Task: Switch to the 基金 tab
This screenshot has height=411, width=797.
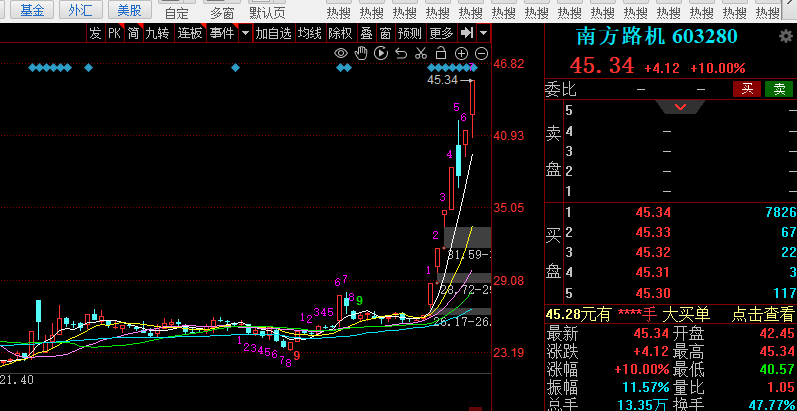Action: (32, 10)
